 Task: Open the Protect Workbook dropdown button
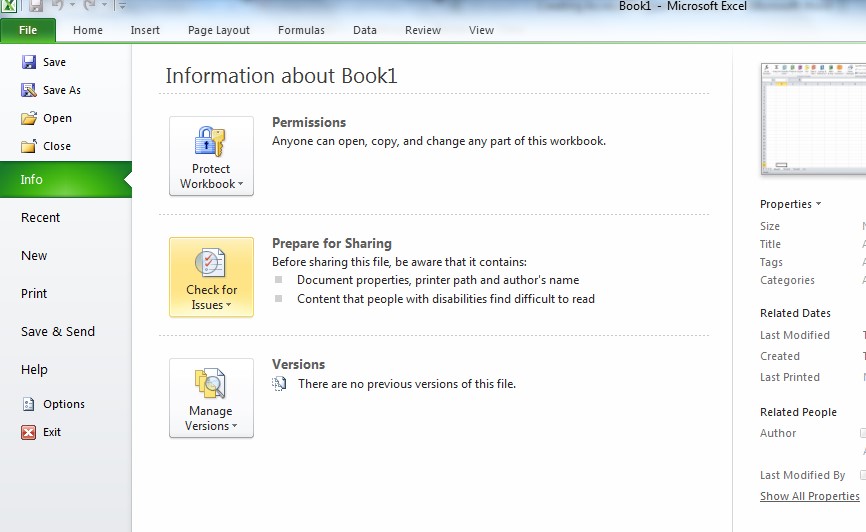click(212, 156)
